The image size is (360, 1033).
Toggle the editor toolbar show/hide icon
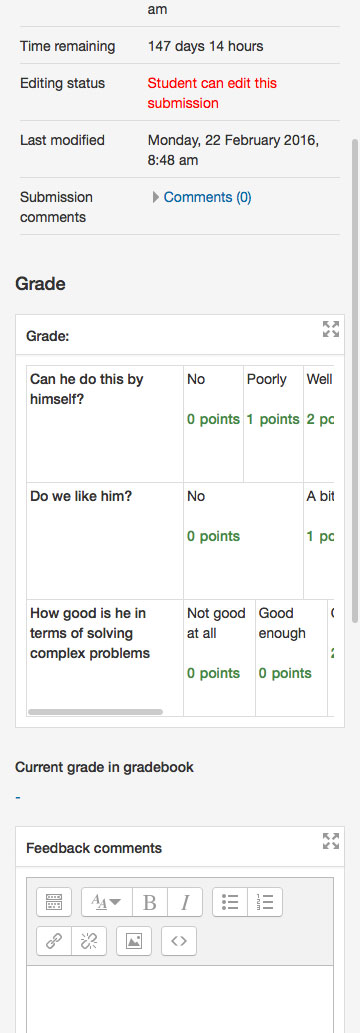(54, 902)
